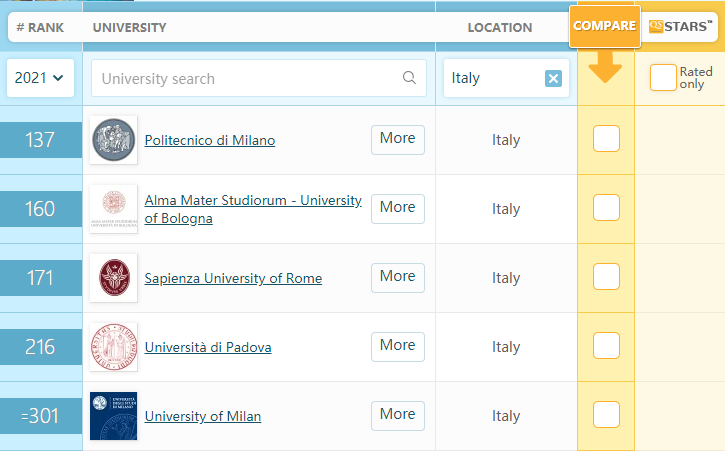Open the Università di Padova logo
The height and width of the screenshot is (451, 725).
pyautogui.click(x=114, y=347)
